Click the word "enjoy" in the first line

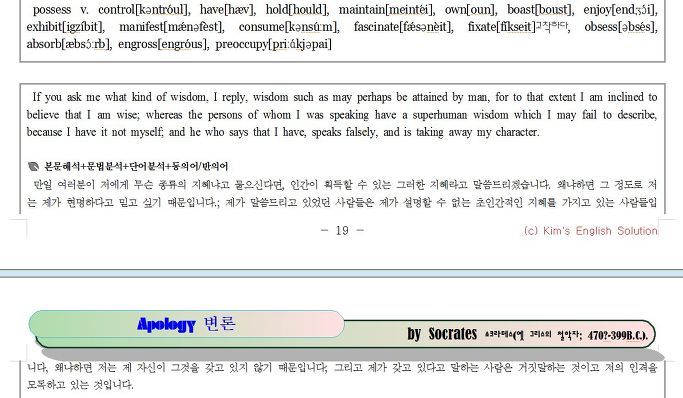[598, 10]
